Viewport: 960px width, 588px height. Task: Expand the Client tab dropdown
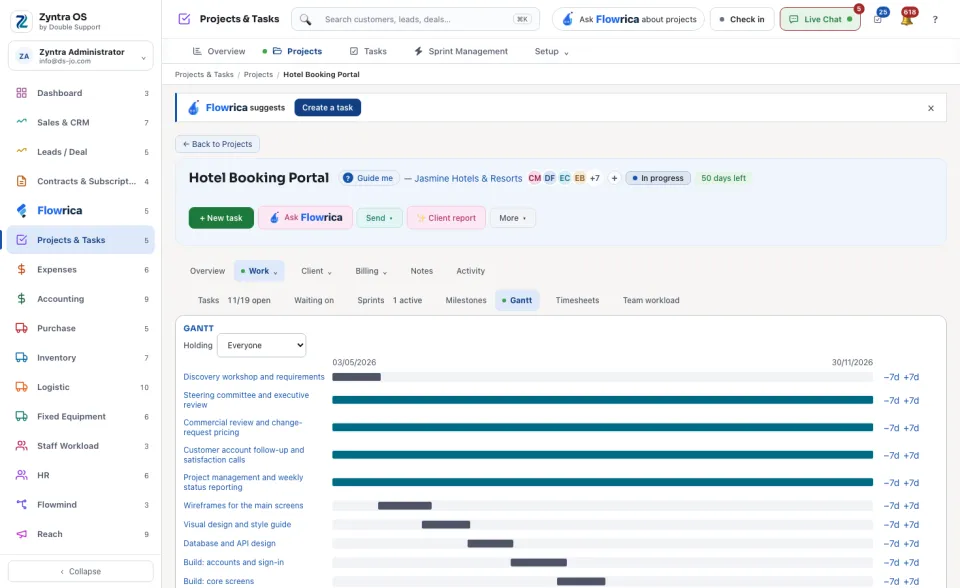[x=316, y=271]
